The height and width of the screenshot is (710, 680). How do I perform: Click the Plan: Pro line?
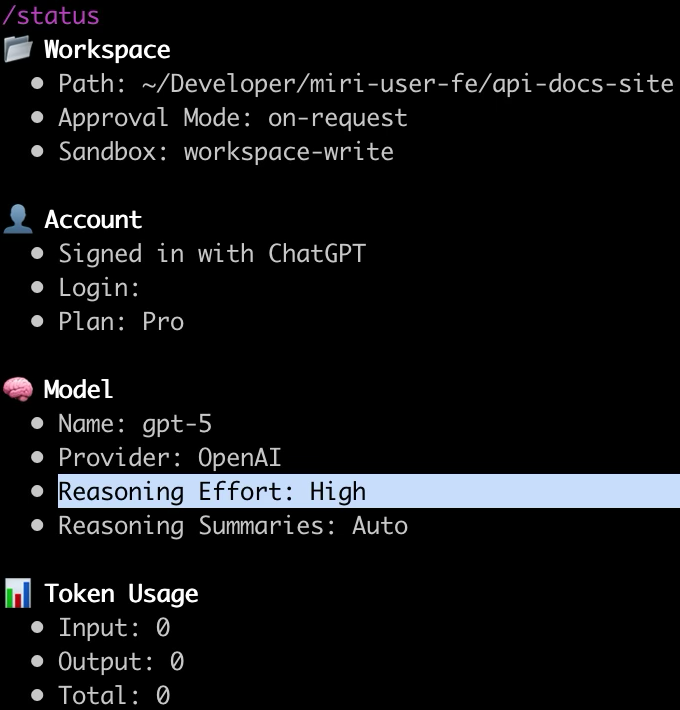pos(121,321)
